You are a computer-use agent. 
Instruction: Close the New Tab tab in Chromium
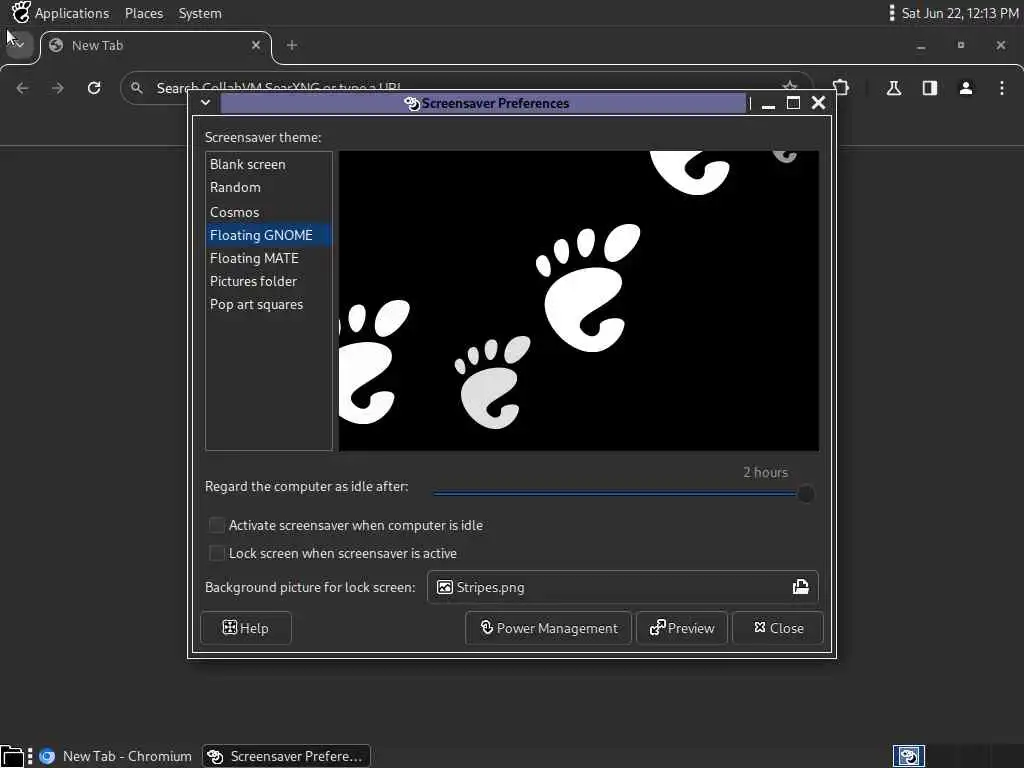pyautogui.click(x=256, y=45)
